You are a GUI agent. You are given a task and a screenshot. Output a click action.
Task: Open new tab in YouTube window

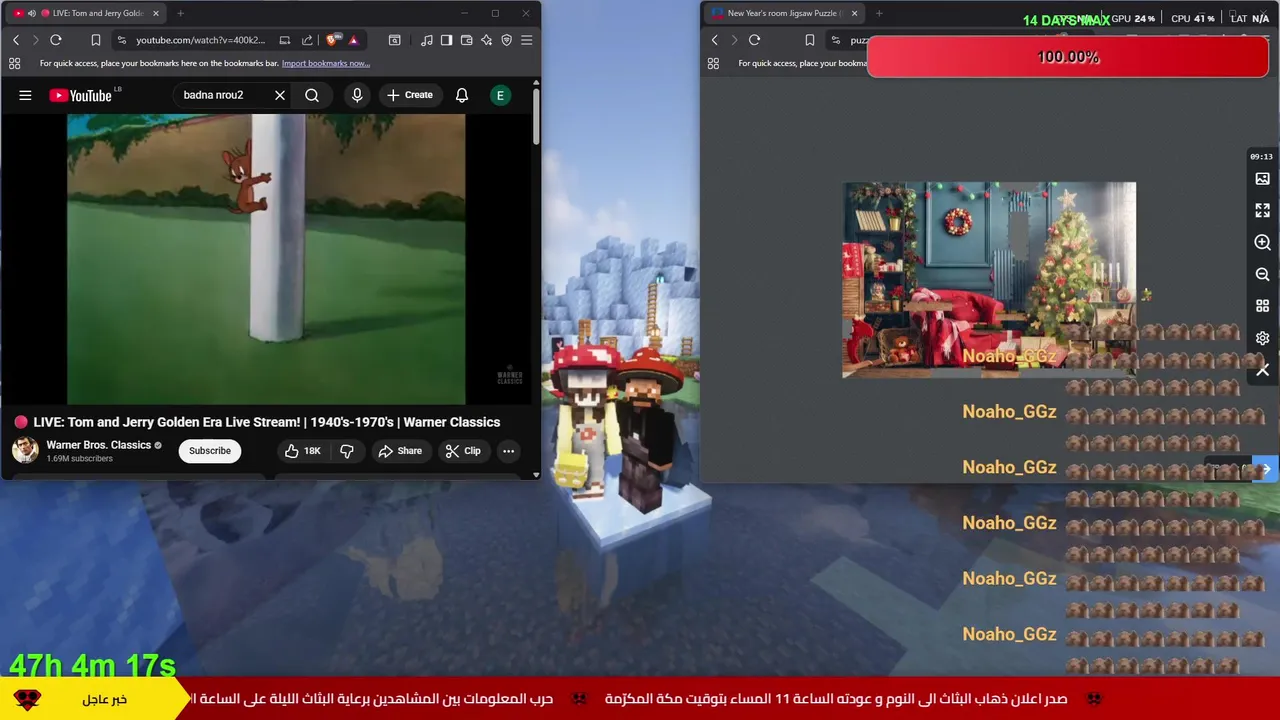click(x=180, y=13)
